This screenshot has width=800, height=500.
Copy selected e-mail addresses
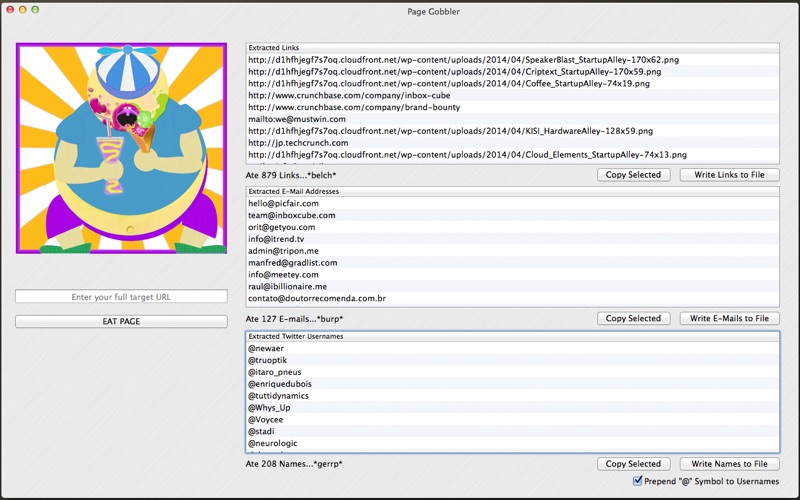tap(633, 318)
